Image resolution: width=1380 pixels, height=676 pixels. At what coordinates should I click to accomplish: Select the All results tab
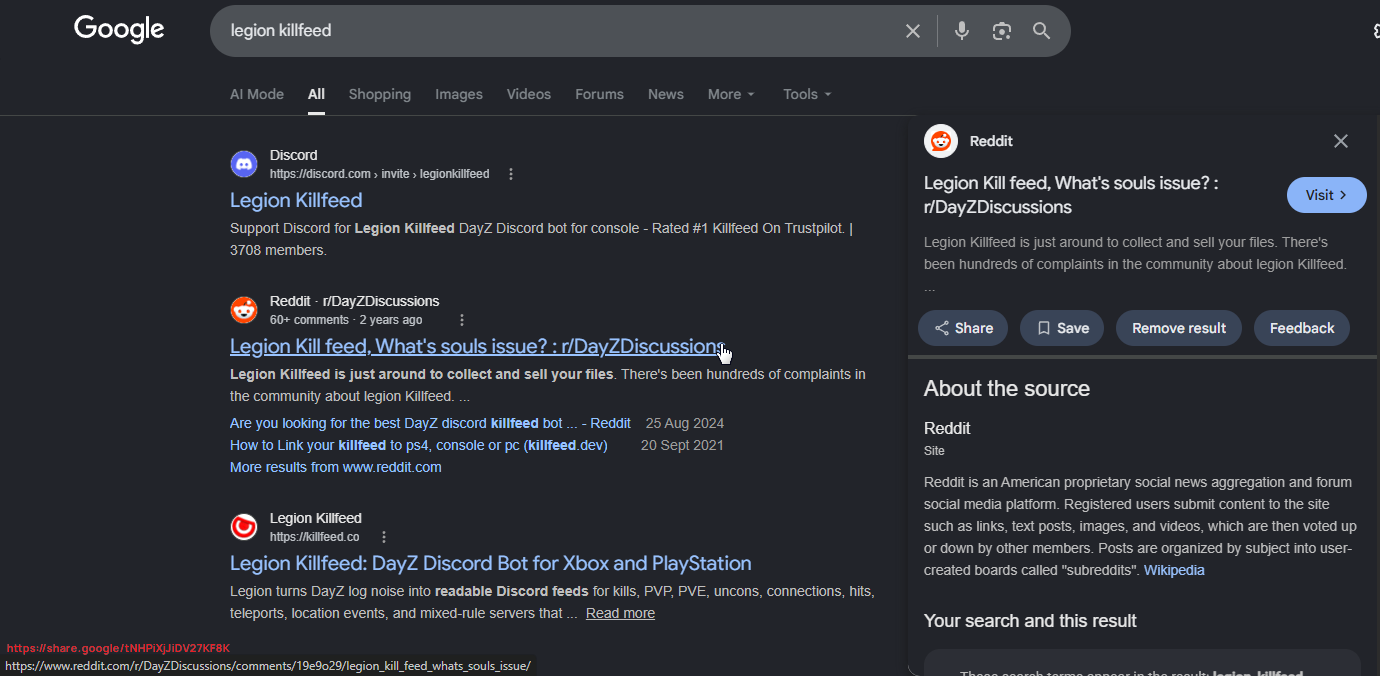(316, 94)
